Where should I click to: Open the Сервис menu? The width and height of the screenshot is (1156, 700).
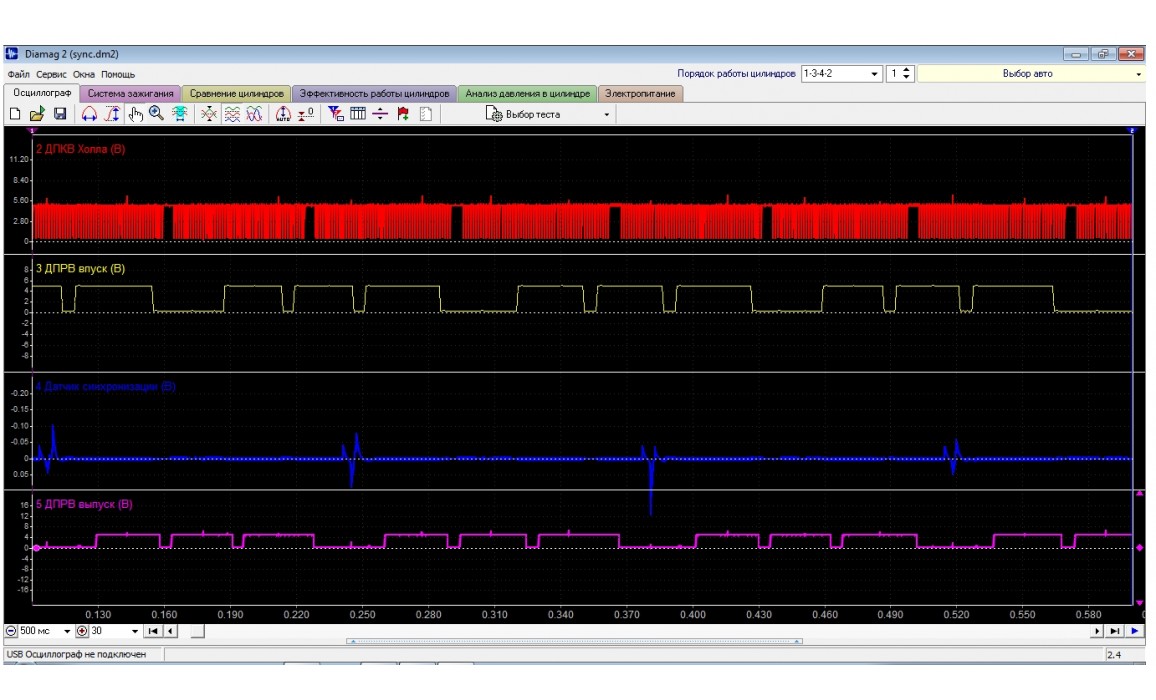[52, 75]
